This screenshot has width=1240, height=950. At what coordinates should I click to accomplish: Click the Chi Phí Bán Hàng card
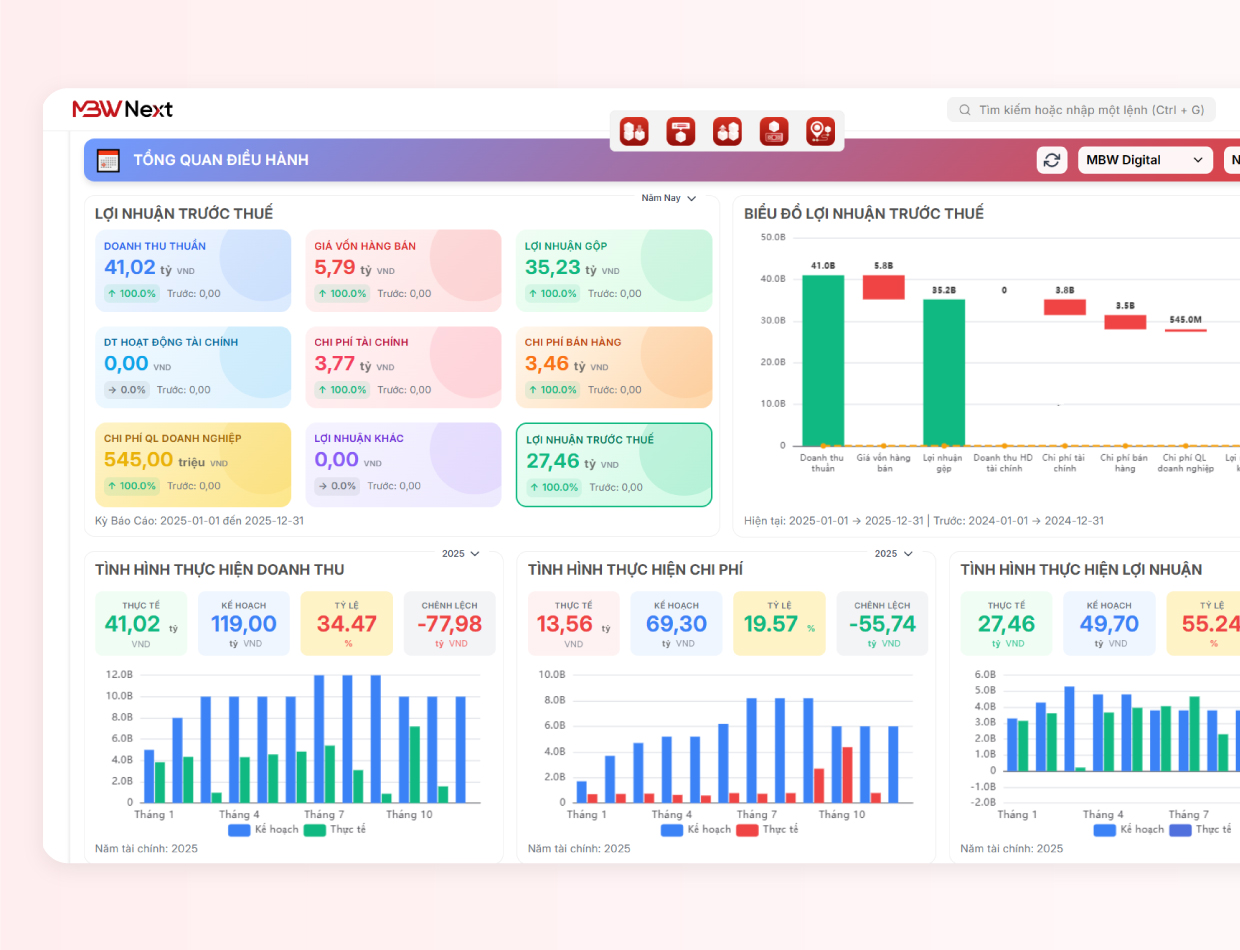click(x=614, y=367)
